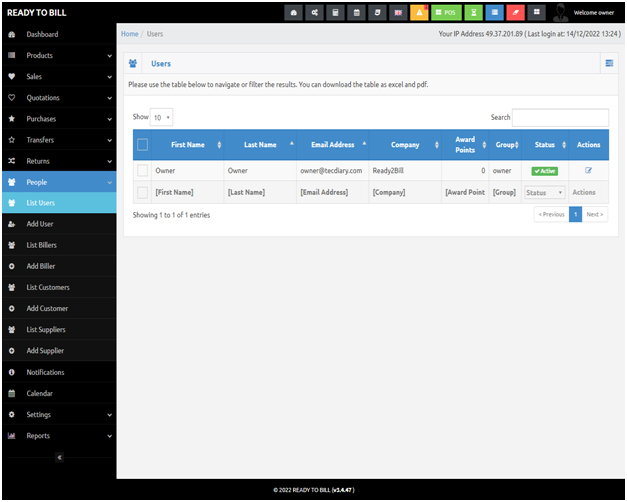This screenshot has width=627, height=502.
Task: Open Notifications in the sidebar
Action: tap(59, 373)
